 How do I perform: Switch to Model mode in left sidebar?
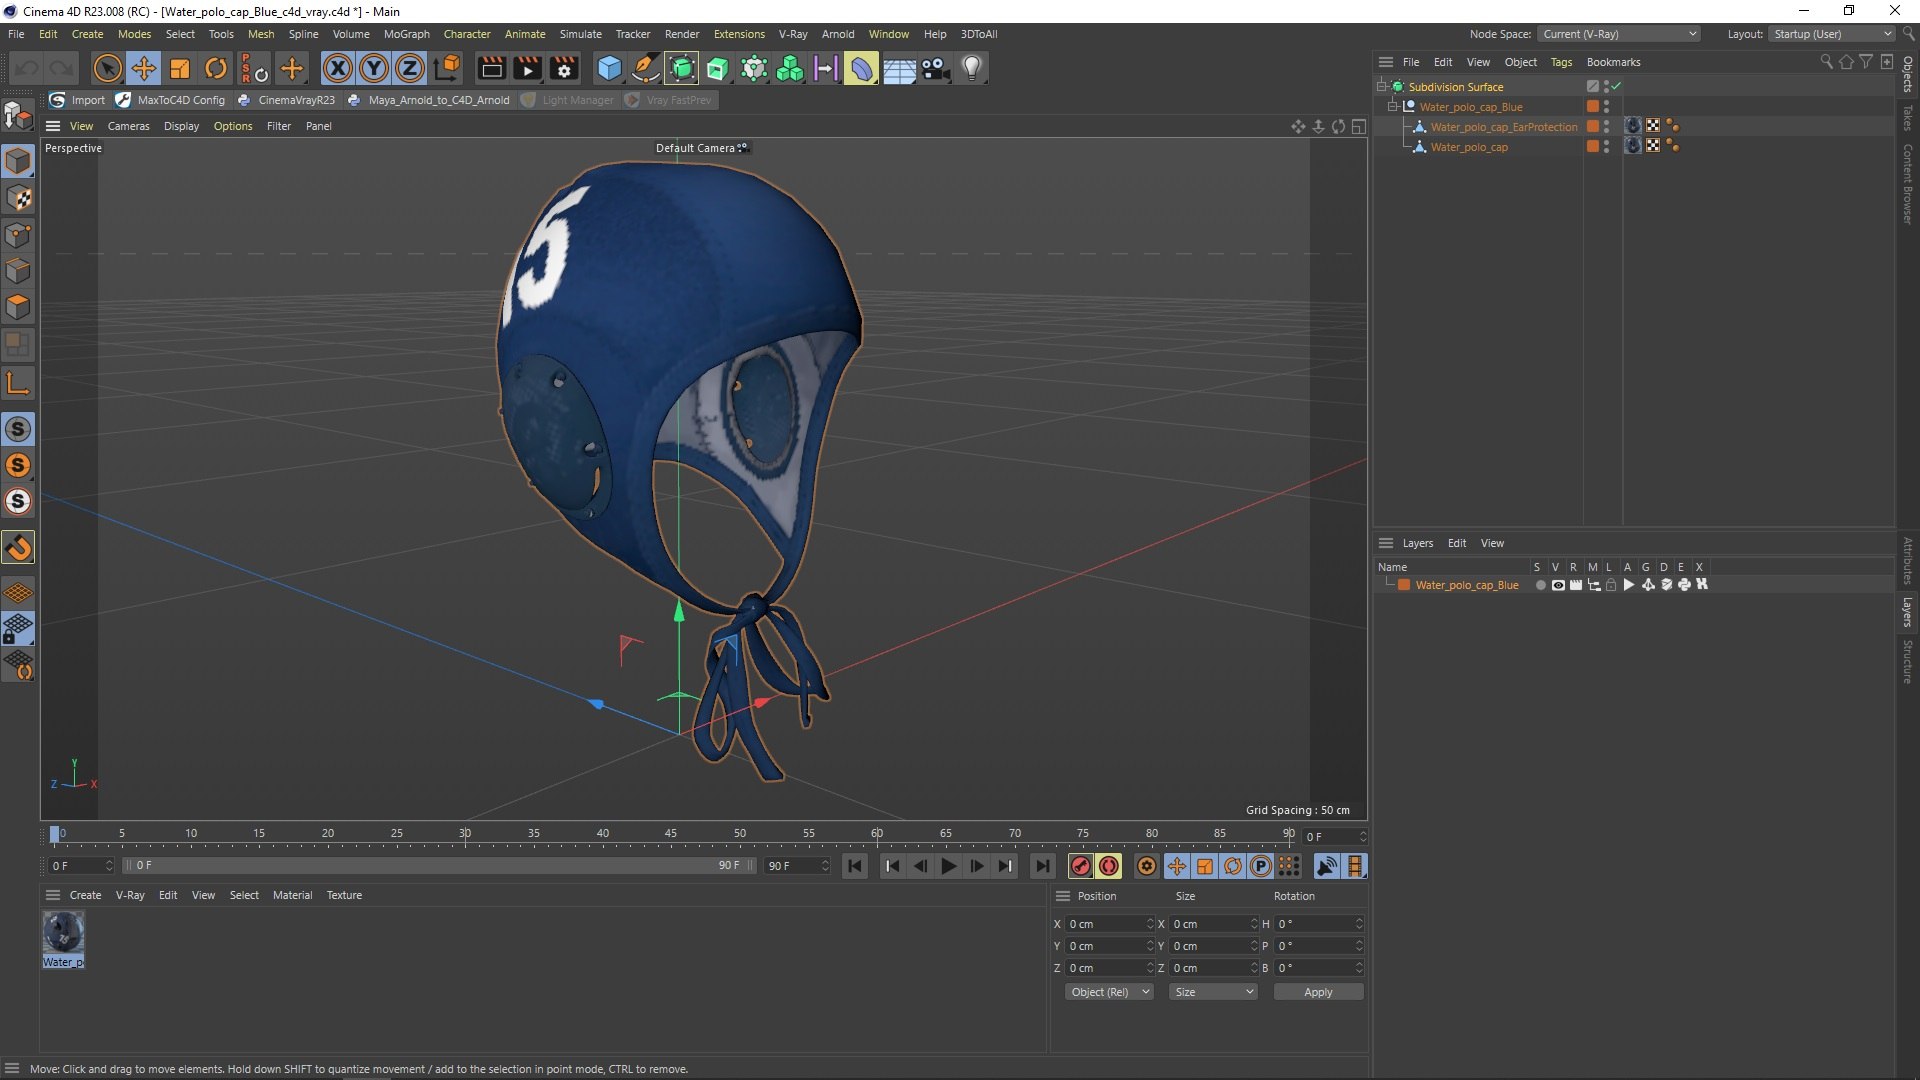[18, 161]
